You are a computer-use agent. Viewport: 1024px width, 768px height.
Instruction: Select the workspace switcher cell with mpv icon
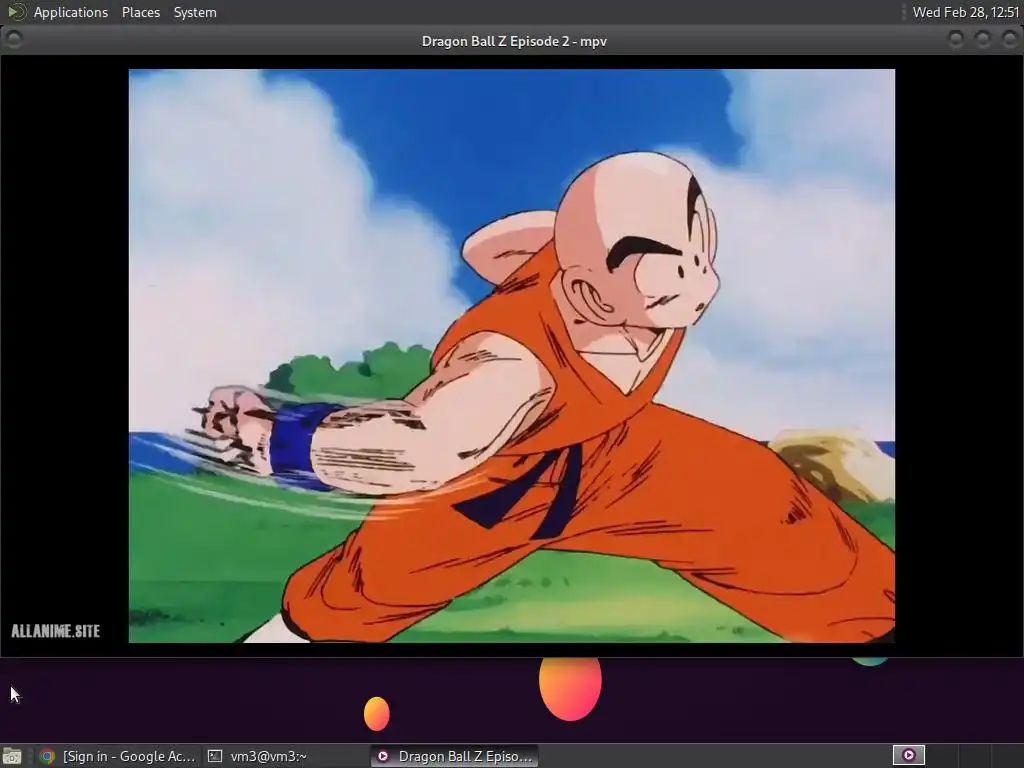[x=908, y=756]
